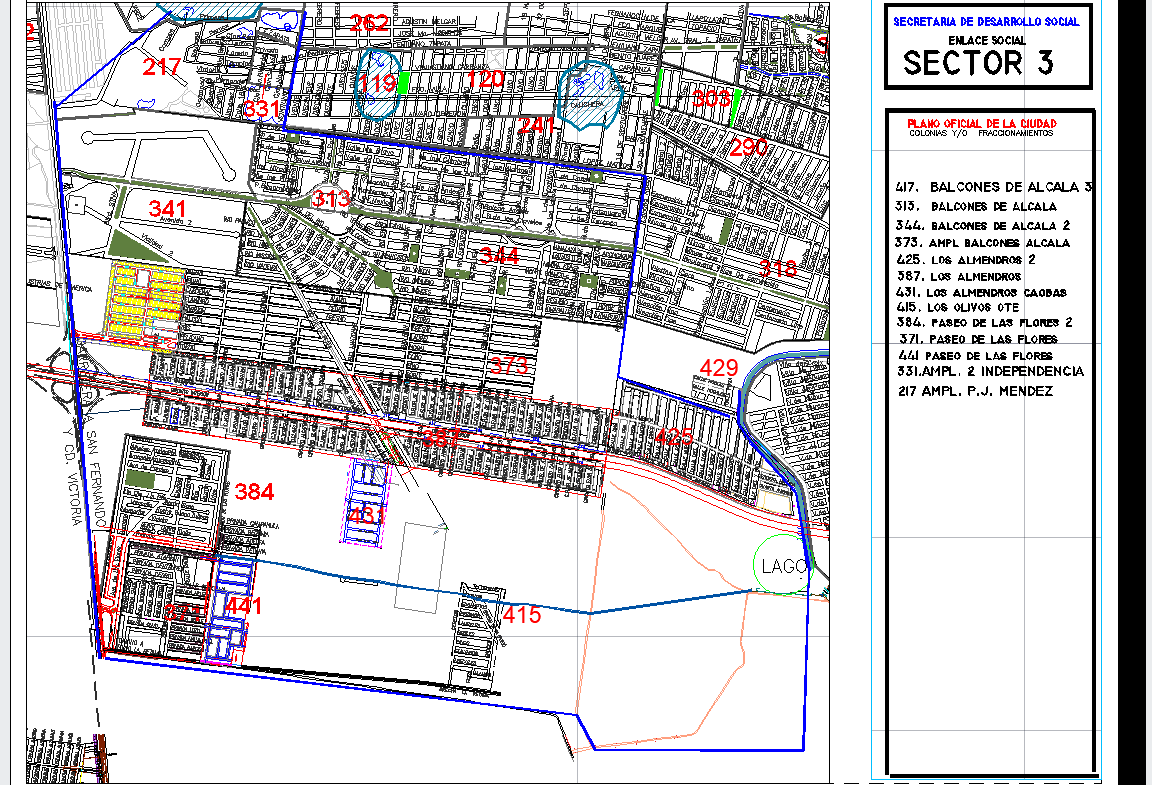Click legend entry 417 BALCONES DE ALCALA 3
This screenshot has width=1152, height=785.
(993, 187)
